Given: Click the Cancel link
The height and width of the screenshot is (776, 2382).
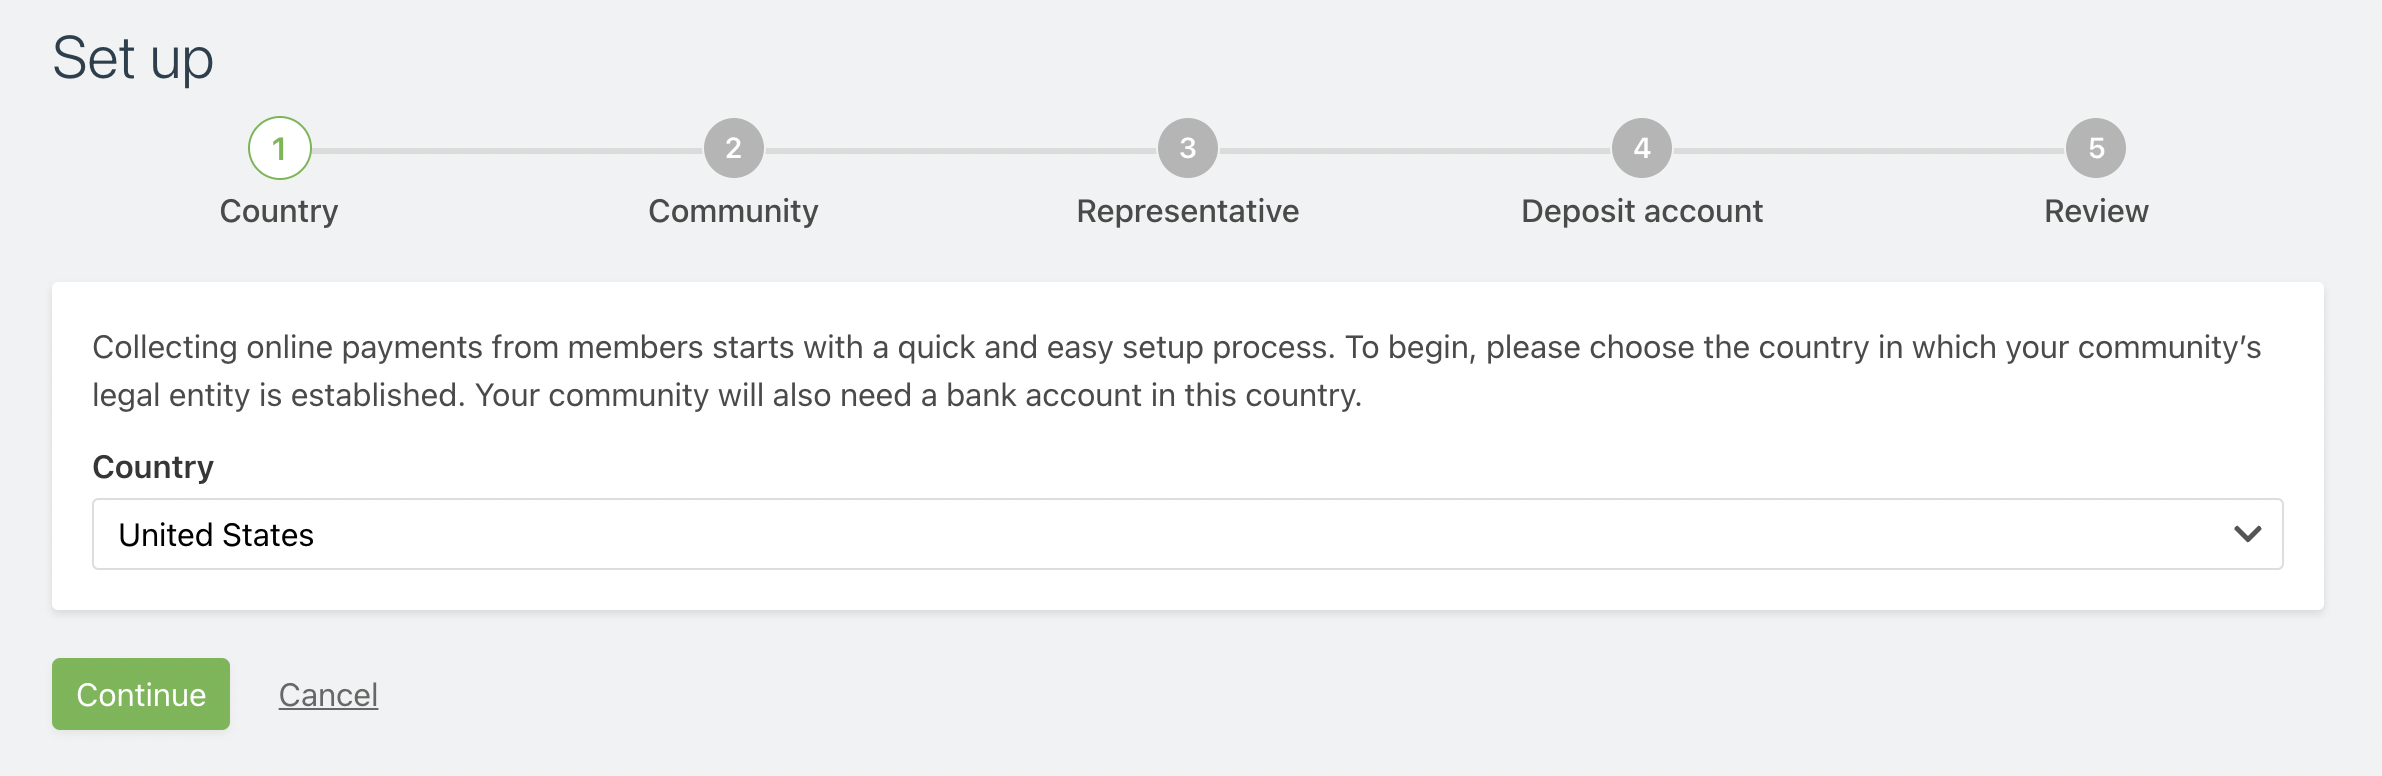Looking at the screenshot, I should tap(328, 694).
